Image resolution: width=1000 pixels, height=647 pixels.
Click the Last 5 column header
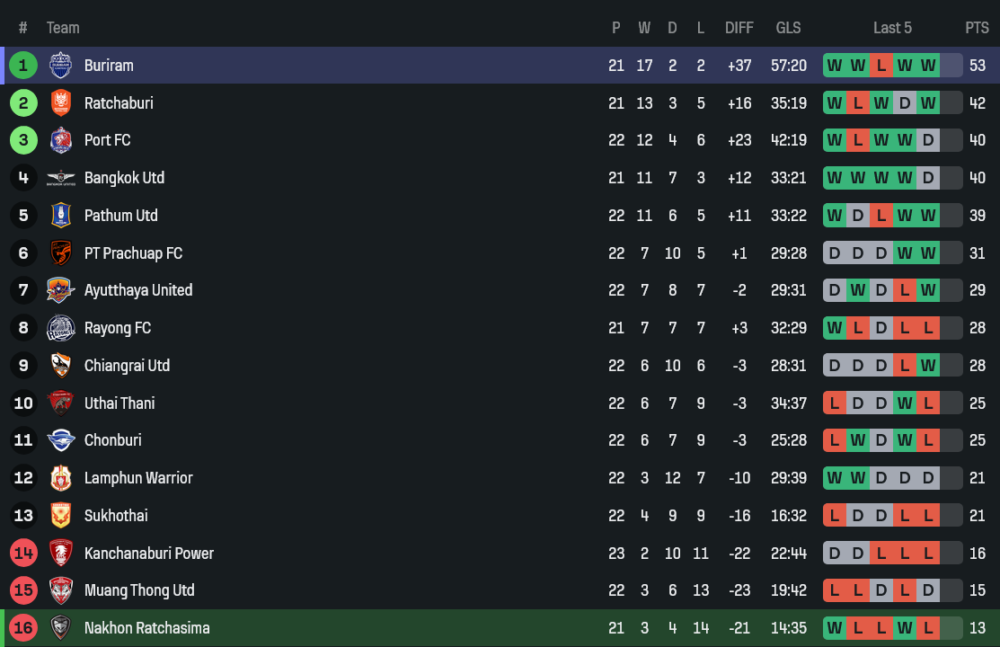(x=892, y=28)
